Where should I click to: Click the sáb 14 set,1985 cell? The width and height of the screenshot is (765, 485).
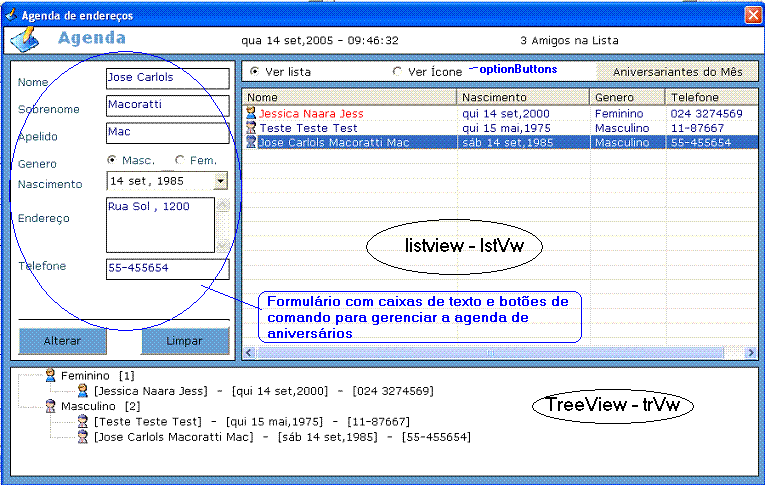click(507, 142)
